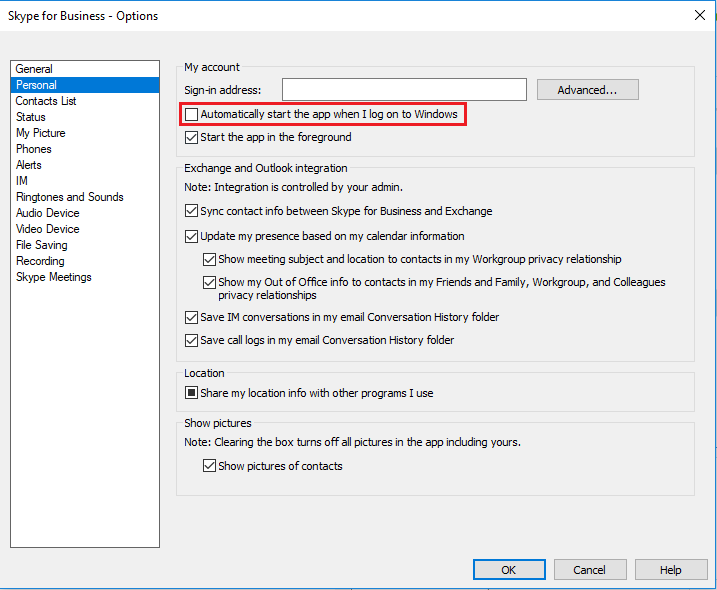Disable Save IM conversations in email folder

(192, 317)
